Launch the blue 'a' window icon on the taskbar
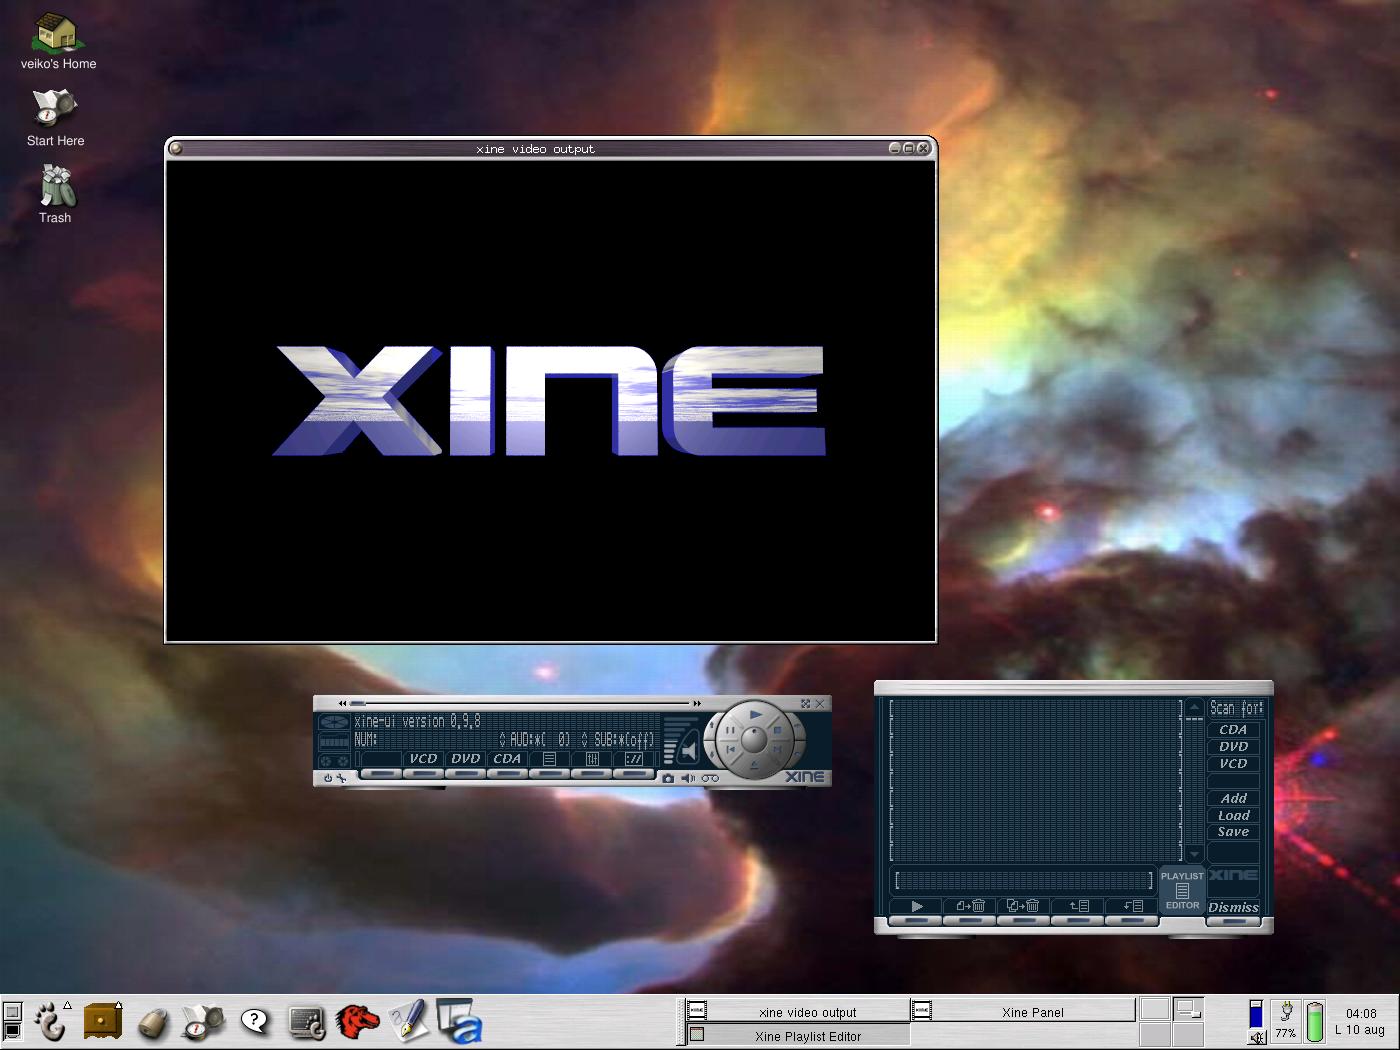This screenshot has width=1400, height=1050. coord(459,1022)
